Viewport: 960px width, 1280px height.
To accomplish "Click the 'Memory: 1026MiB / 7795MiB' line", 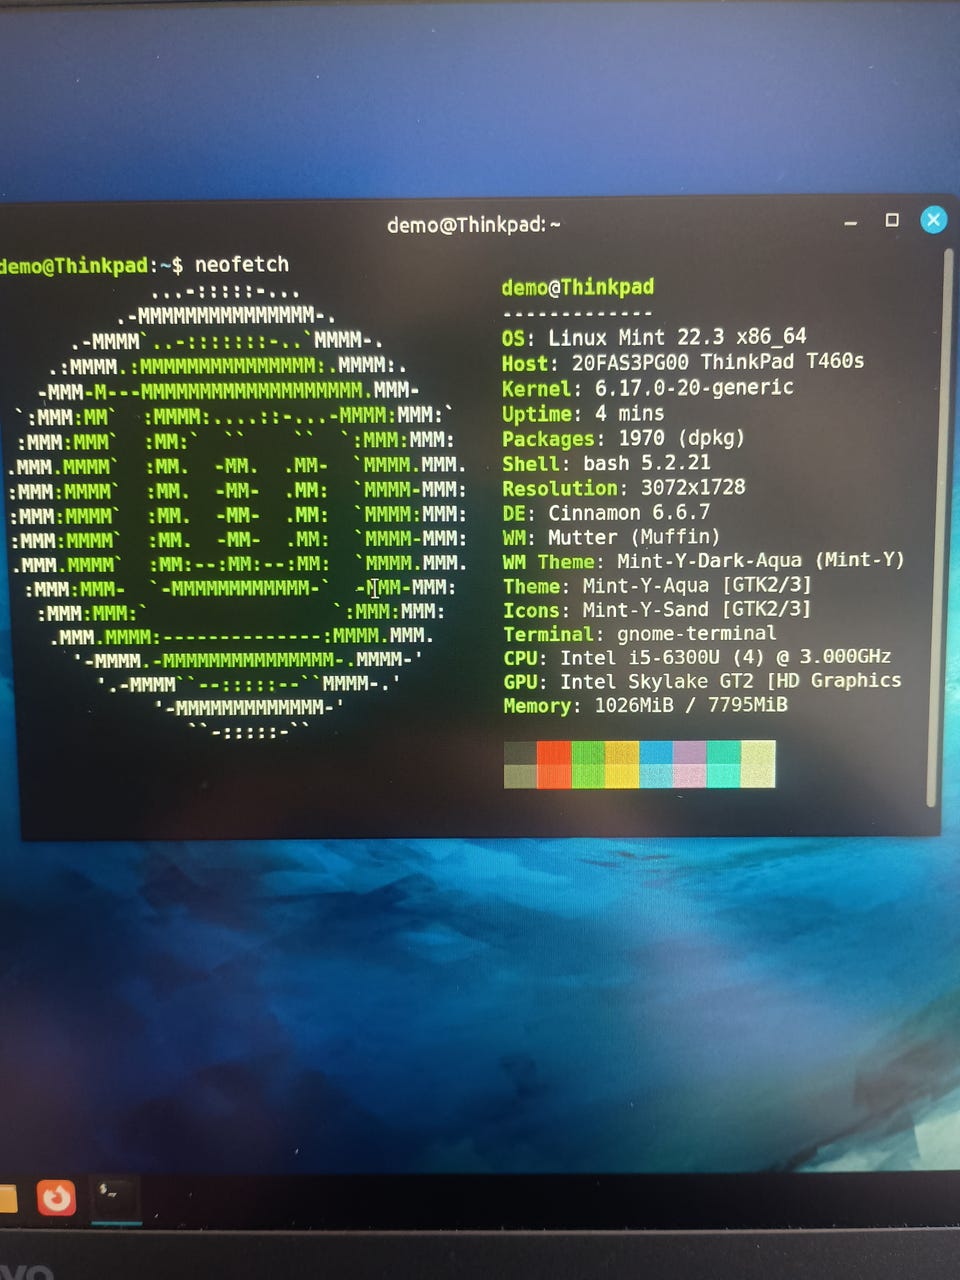I will [645, 706].
